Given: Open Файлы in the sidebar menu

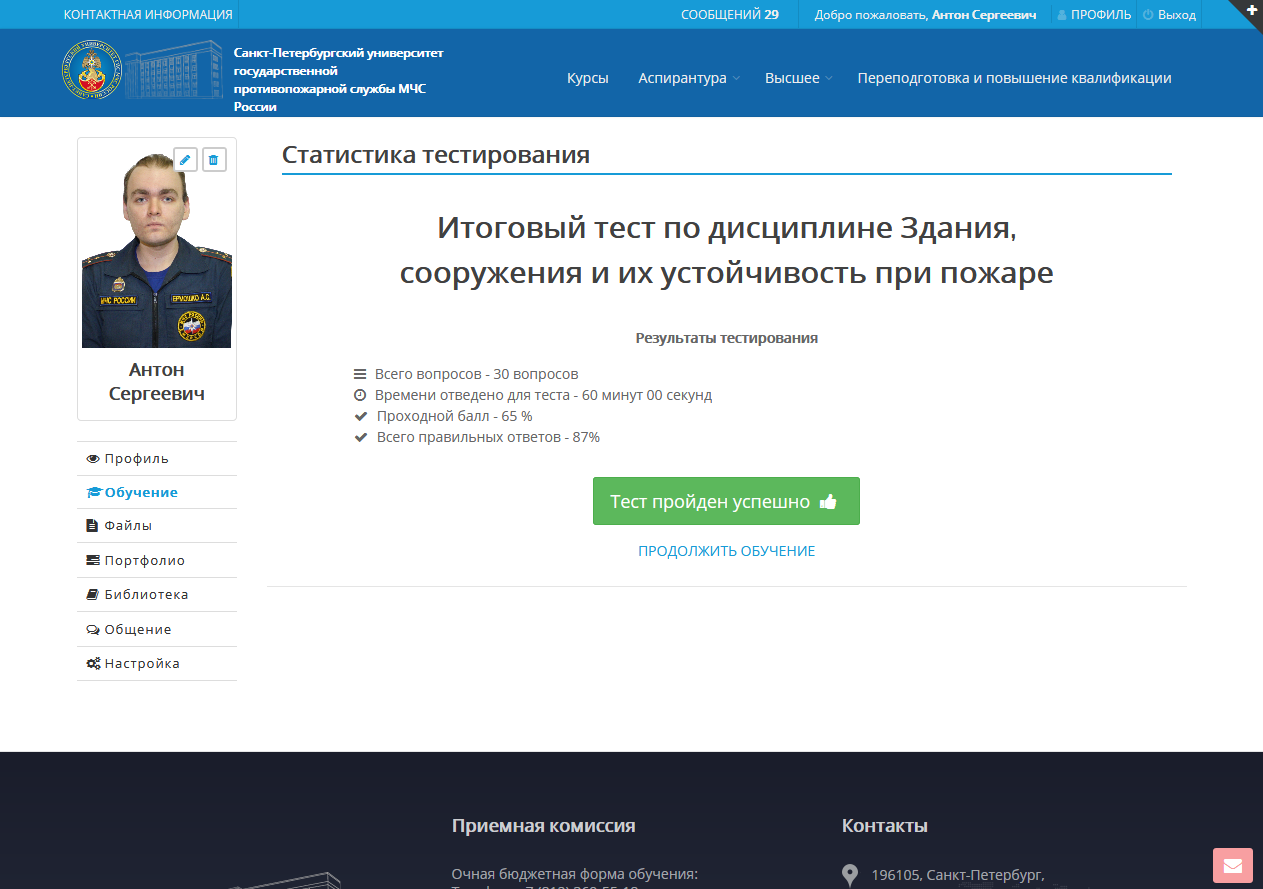Looking at the screenshot, I should pyautogui.click(x=128, y=525).
